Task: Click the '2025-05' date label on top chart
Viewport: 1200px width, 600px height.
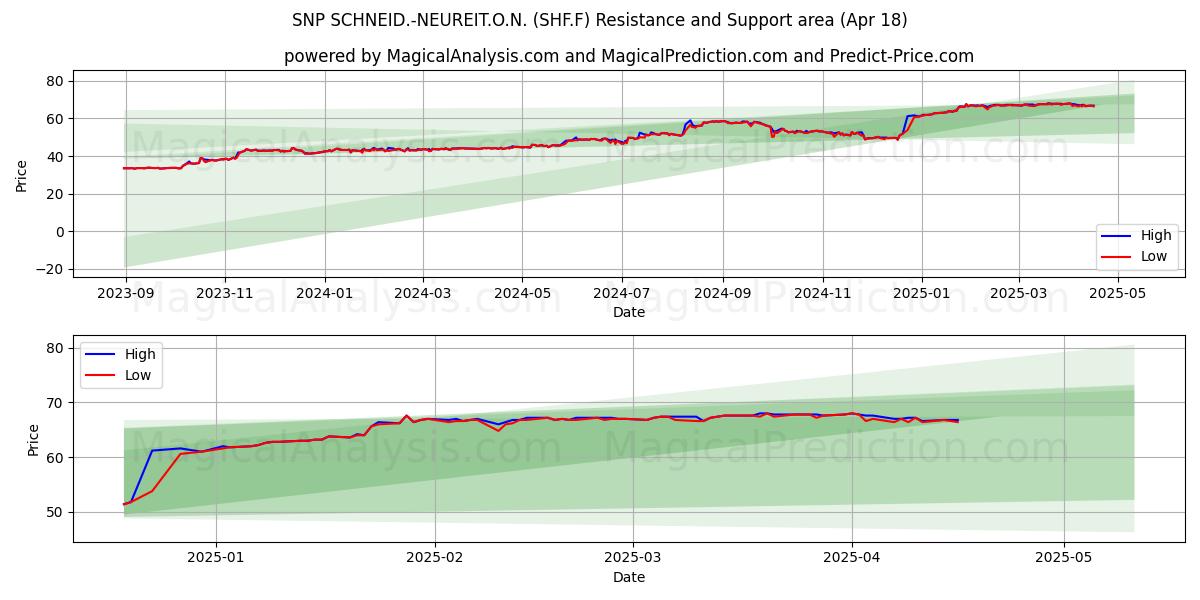Action: tap(1118, 294)
